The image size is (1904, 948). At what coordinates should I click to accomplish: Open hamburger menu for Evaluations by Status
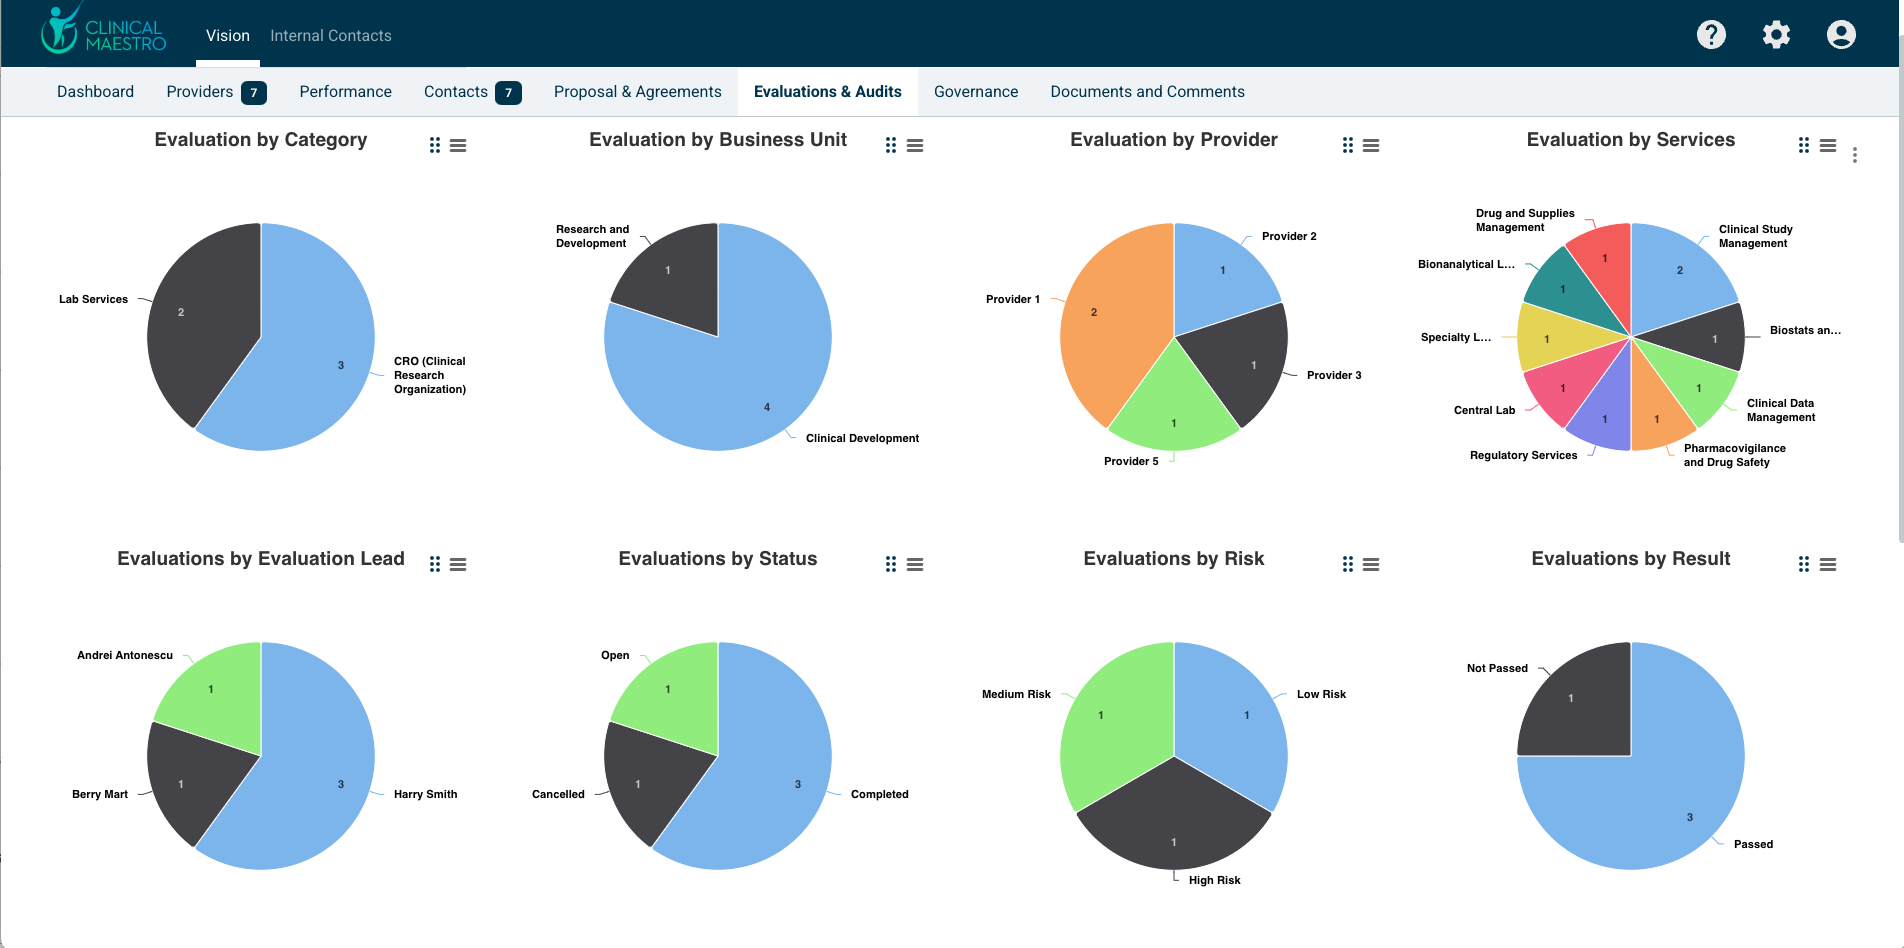tap(914, 565)
